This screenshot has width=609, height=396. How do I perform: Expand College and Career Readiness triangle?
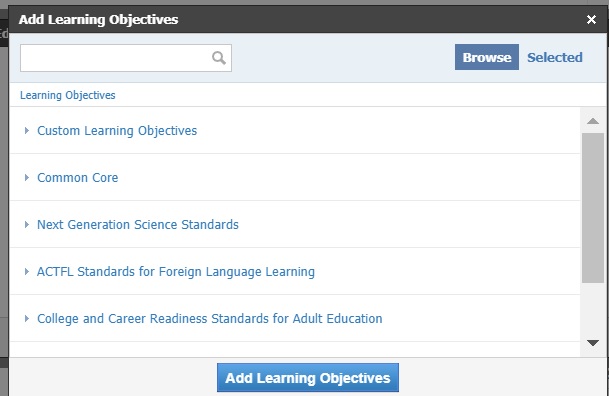[x=27, y=318]
